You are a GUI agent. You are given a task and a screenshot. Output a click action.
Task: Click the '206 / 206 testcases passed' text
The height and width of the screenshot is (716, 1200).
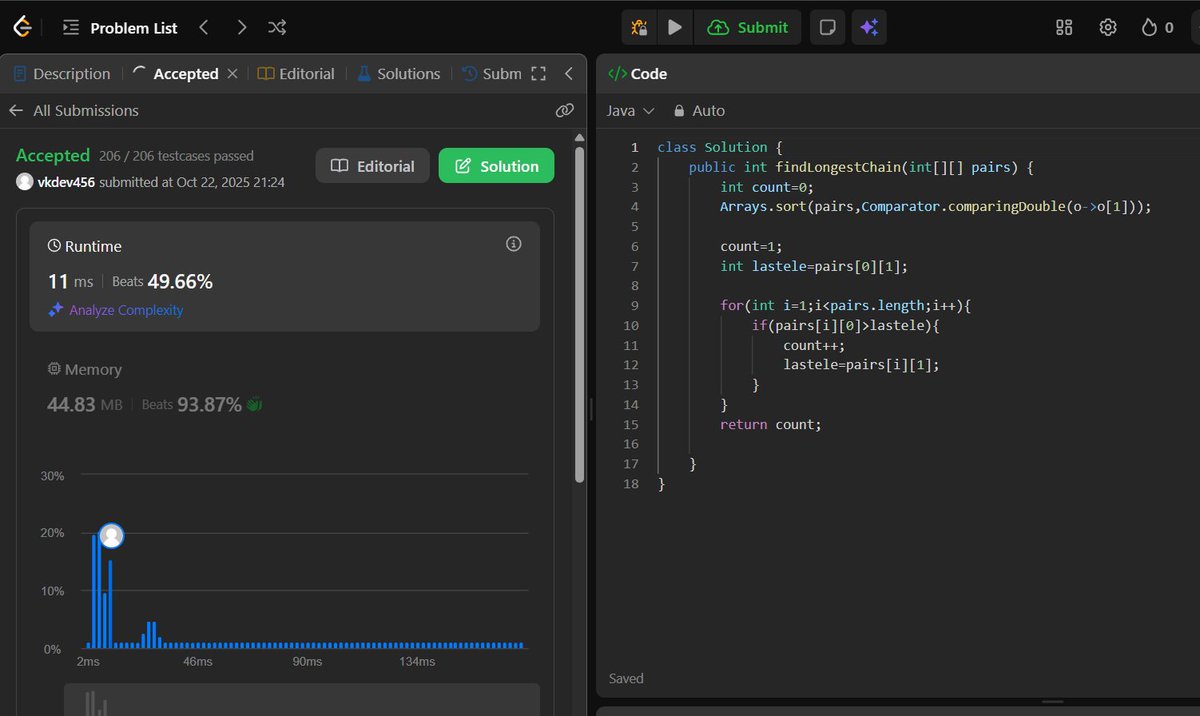tap(177, 156)
